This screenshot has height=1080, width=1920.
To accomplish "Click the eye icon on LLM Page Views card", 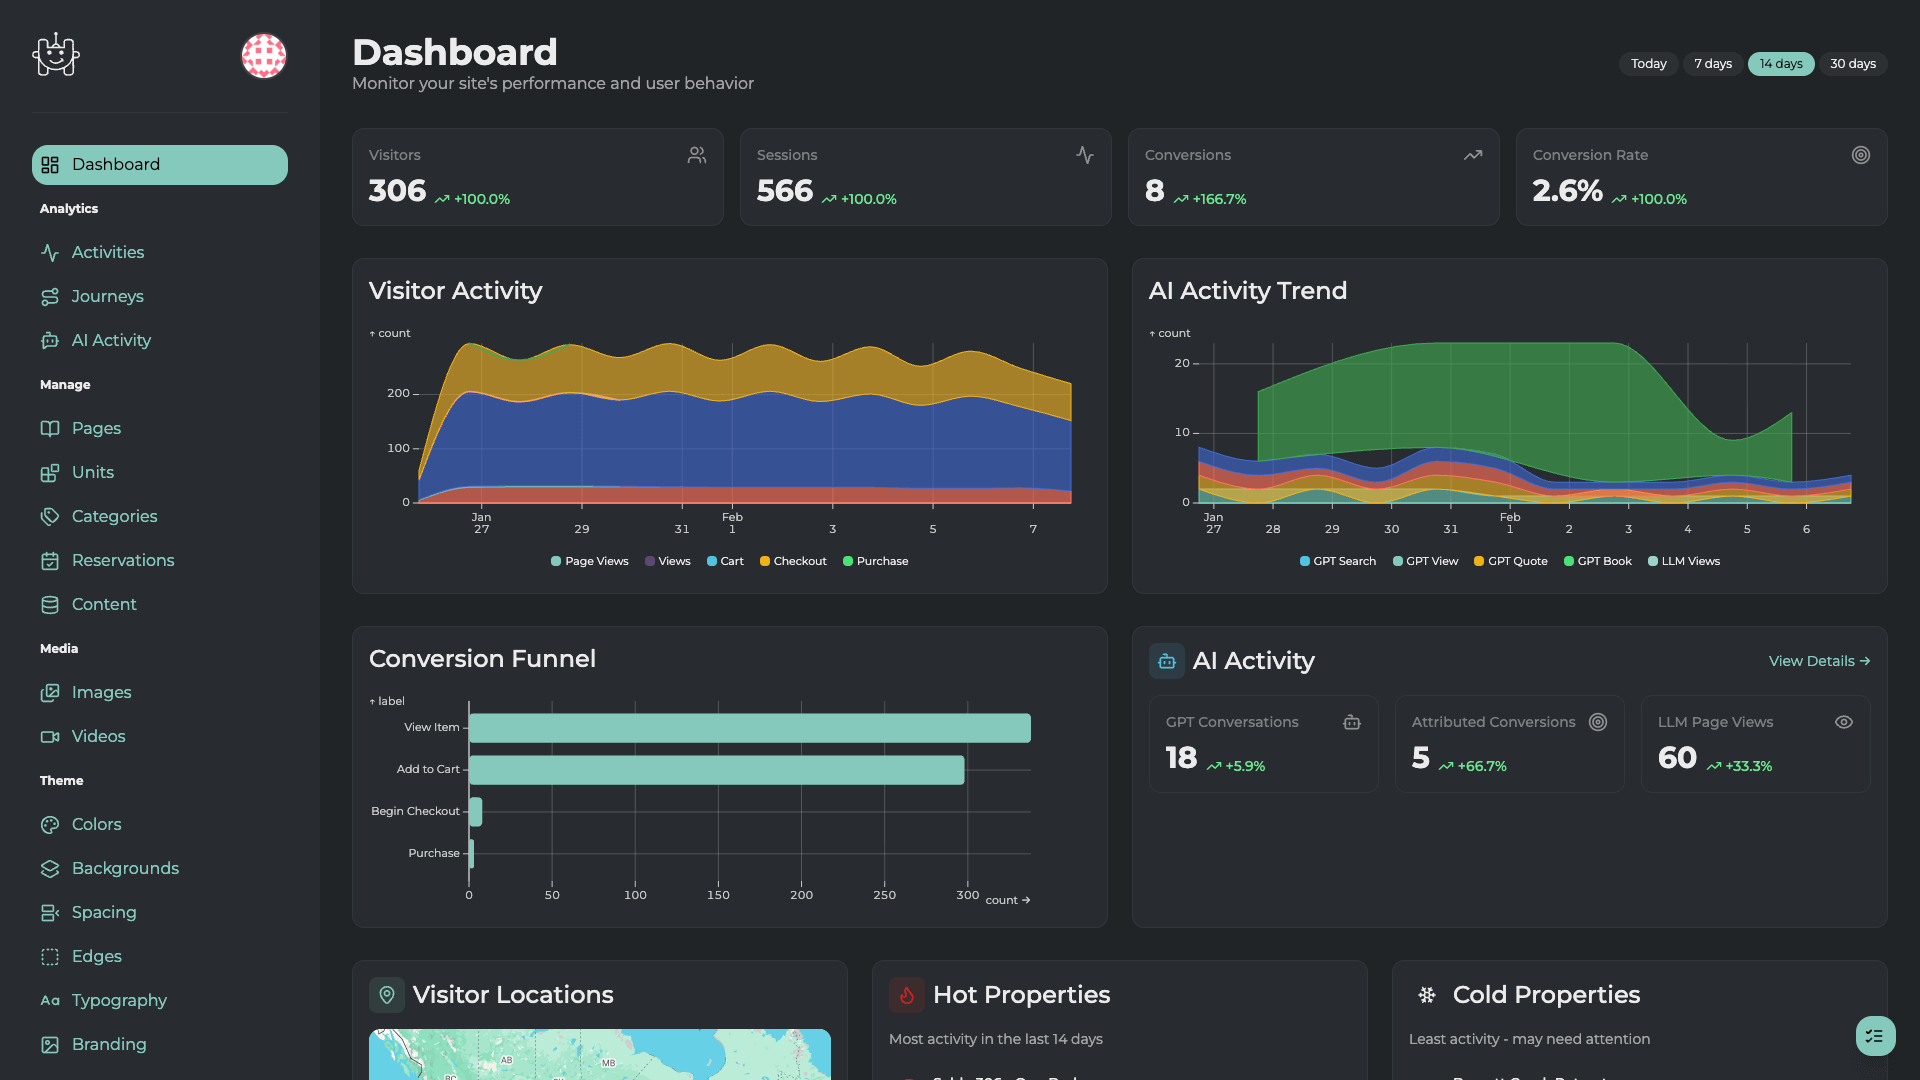I will 1844,722.
